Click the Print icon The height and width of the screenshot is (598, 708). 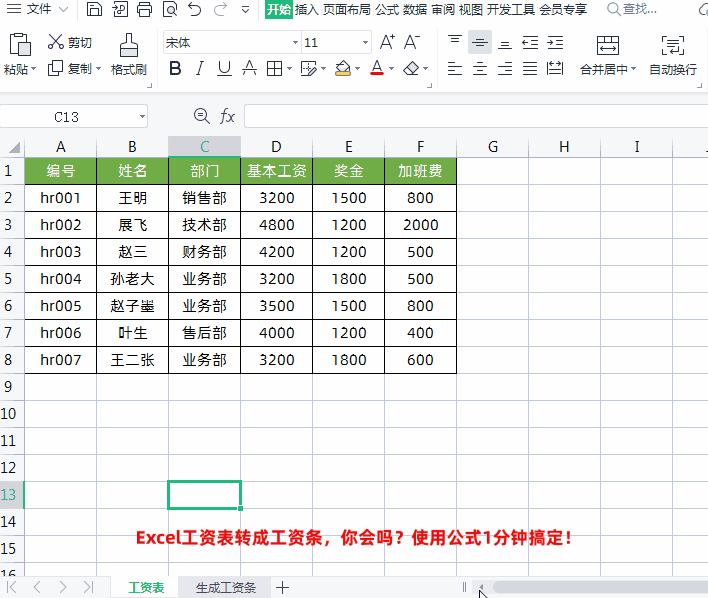pos(144,9)
